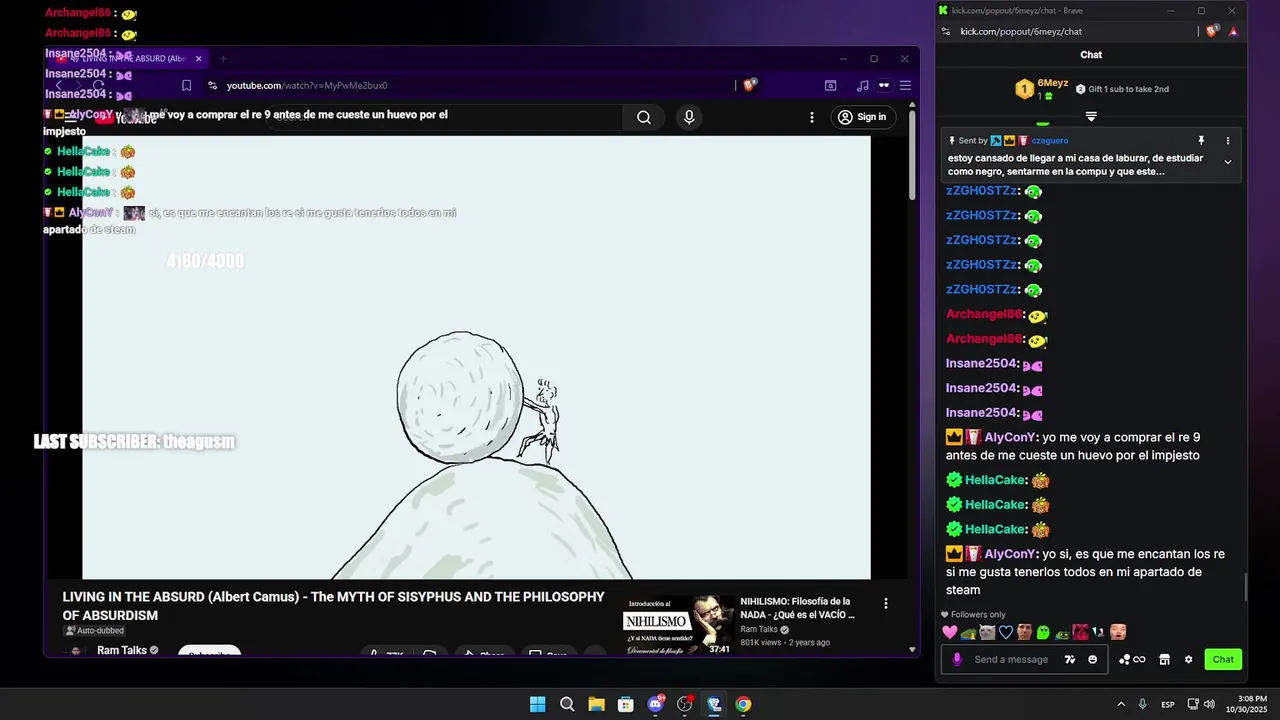Open Brave Shields icon in Kick window

(1213, 31)
